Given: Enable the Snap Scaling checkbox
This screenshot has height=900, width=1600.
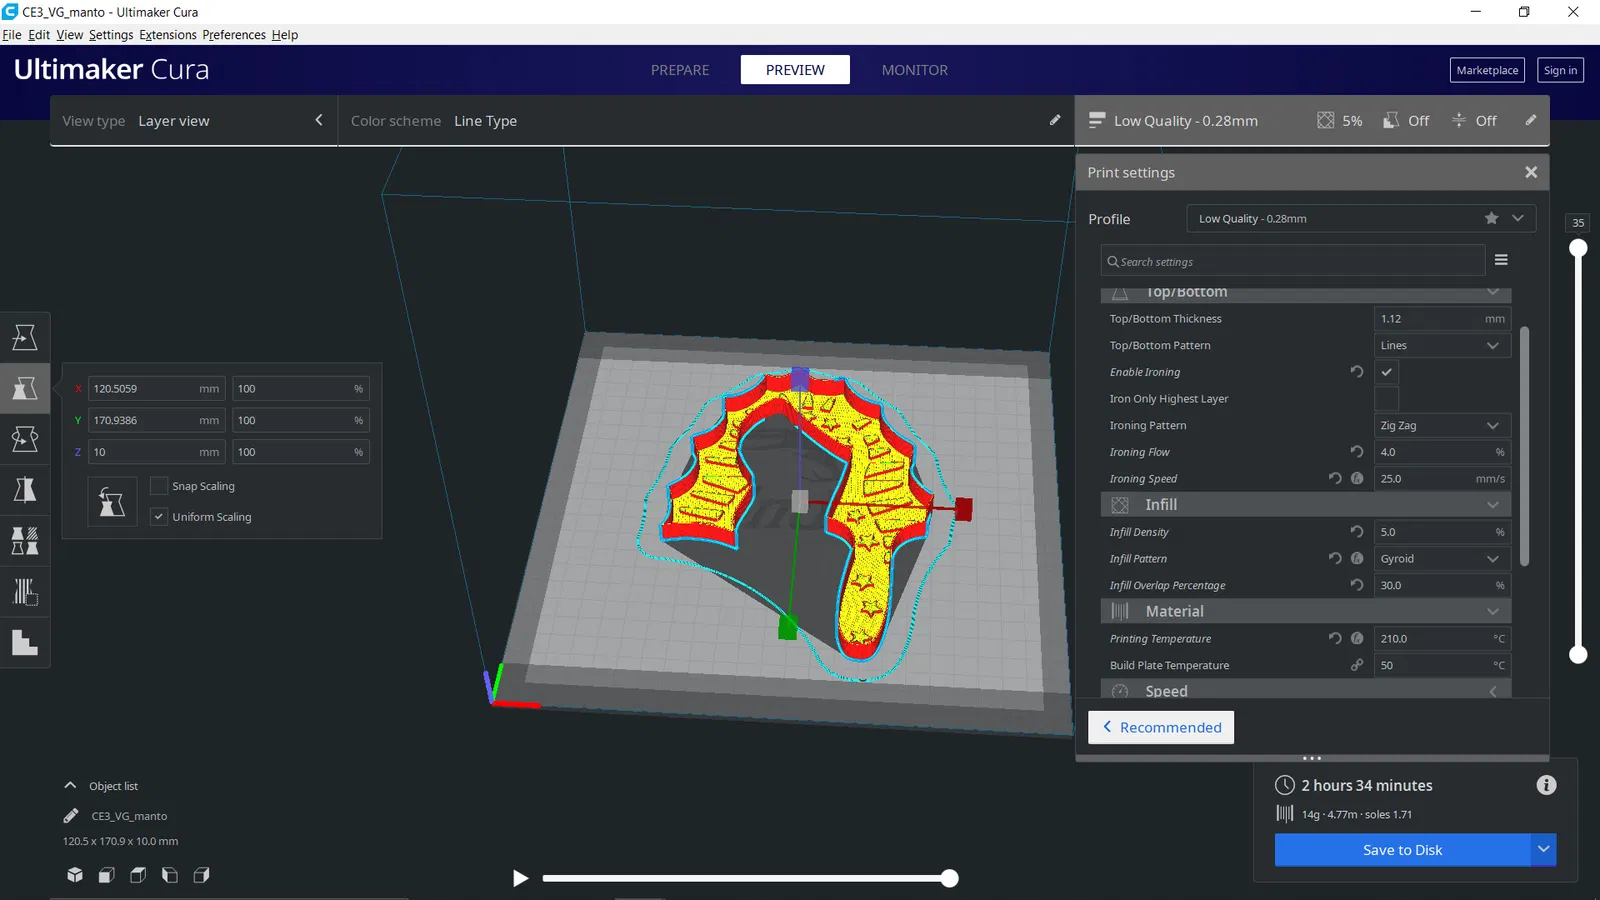Looking at the screenshot, I should coord(158,486).
